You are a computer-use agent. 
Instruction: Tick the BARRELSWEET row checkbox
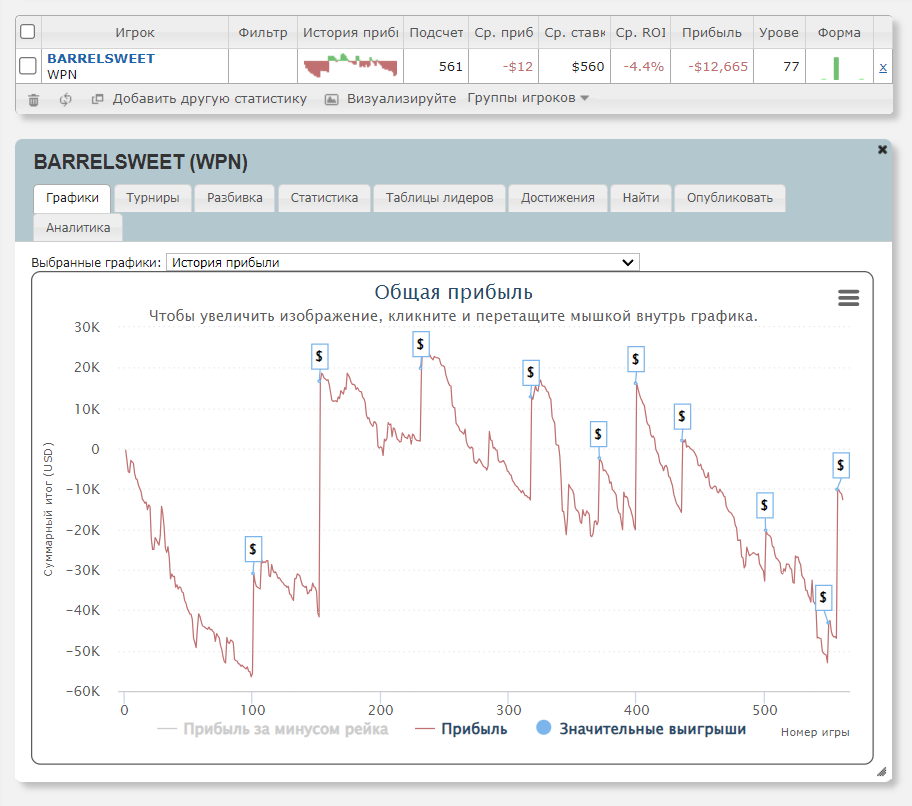tap(28, 67)
